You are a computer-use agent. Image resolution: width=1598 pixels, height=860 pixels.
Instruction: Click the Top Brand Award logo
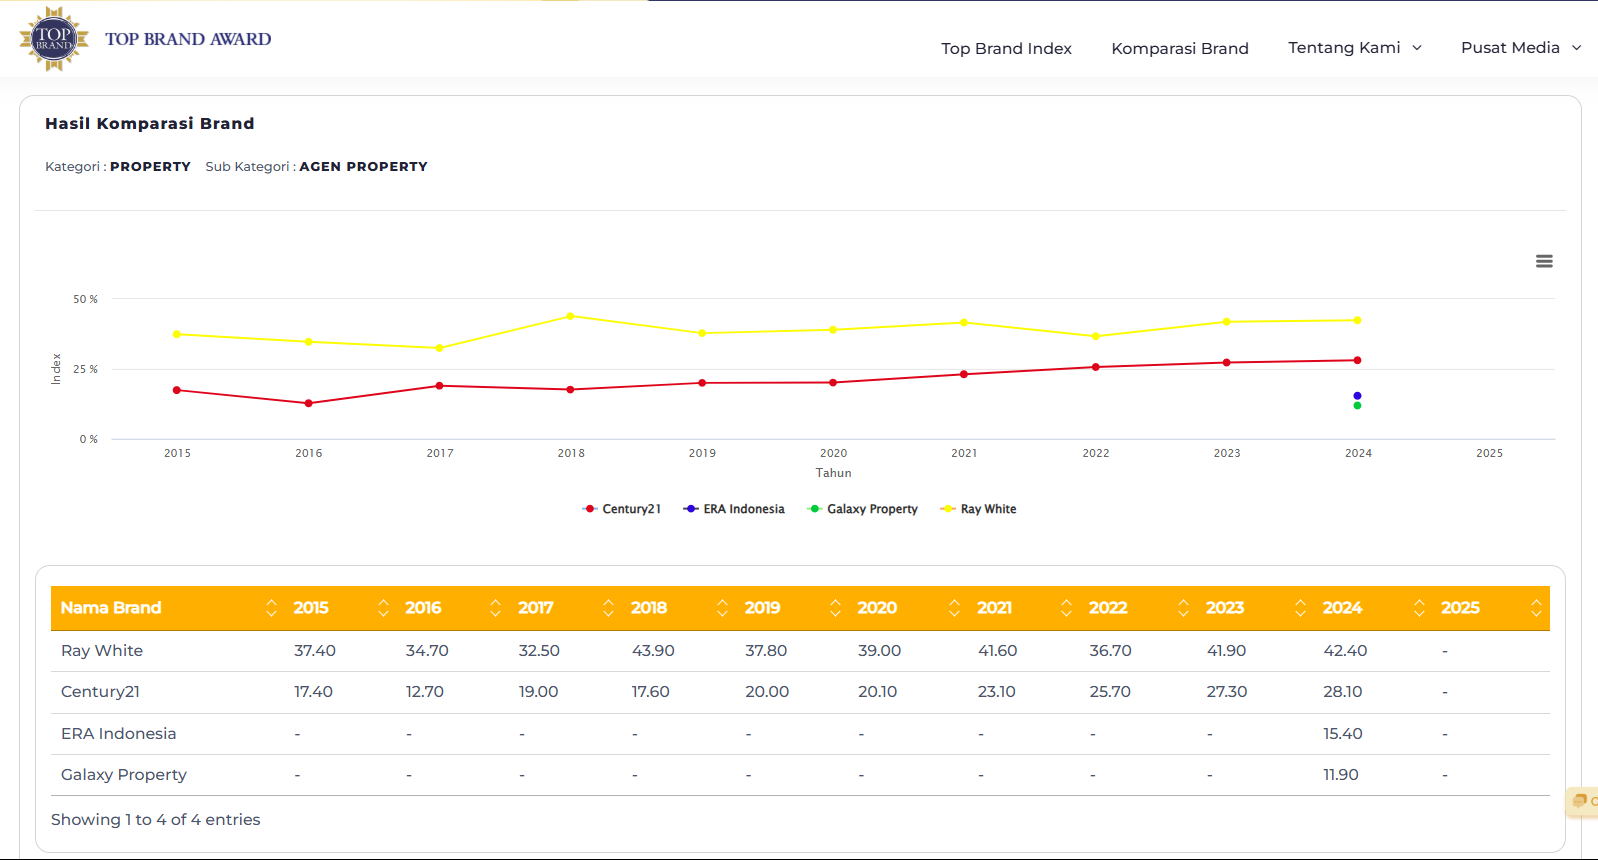[x=54, y=39]
